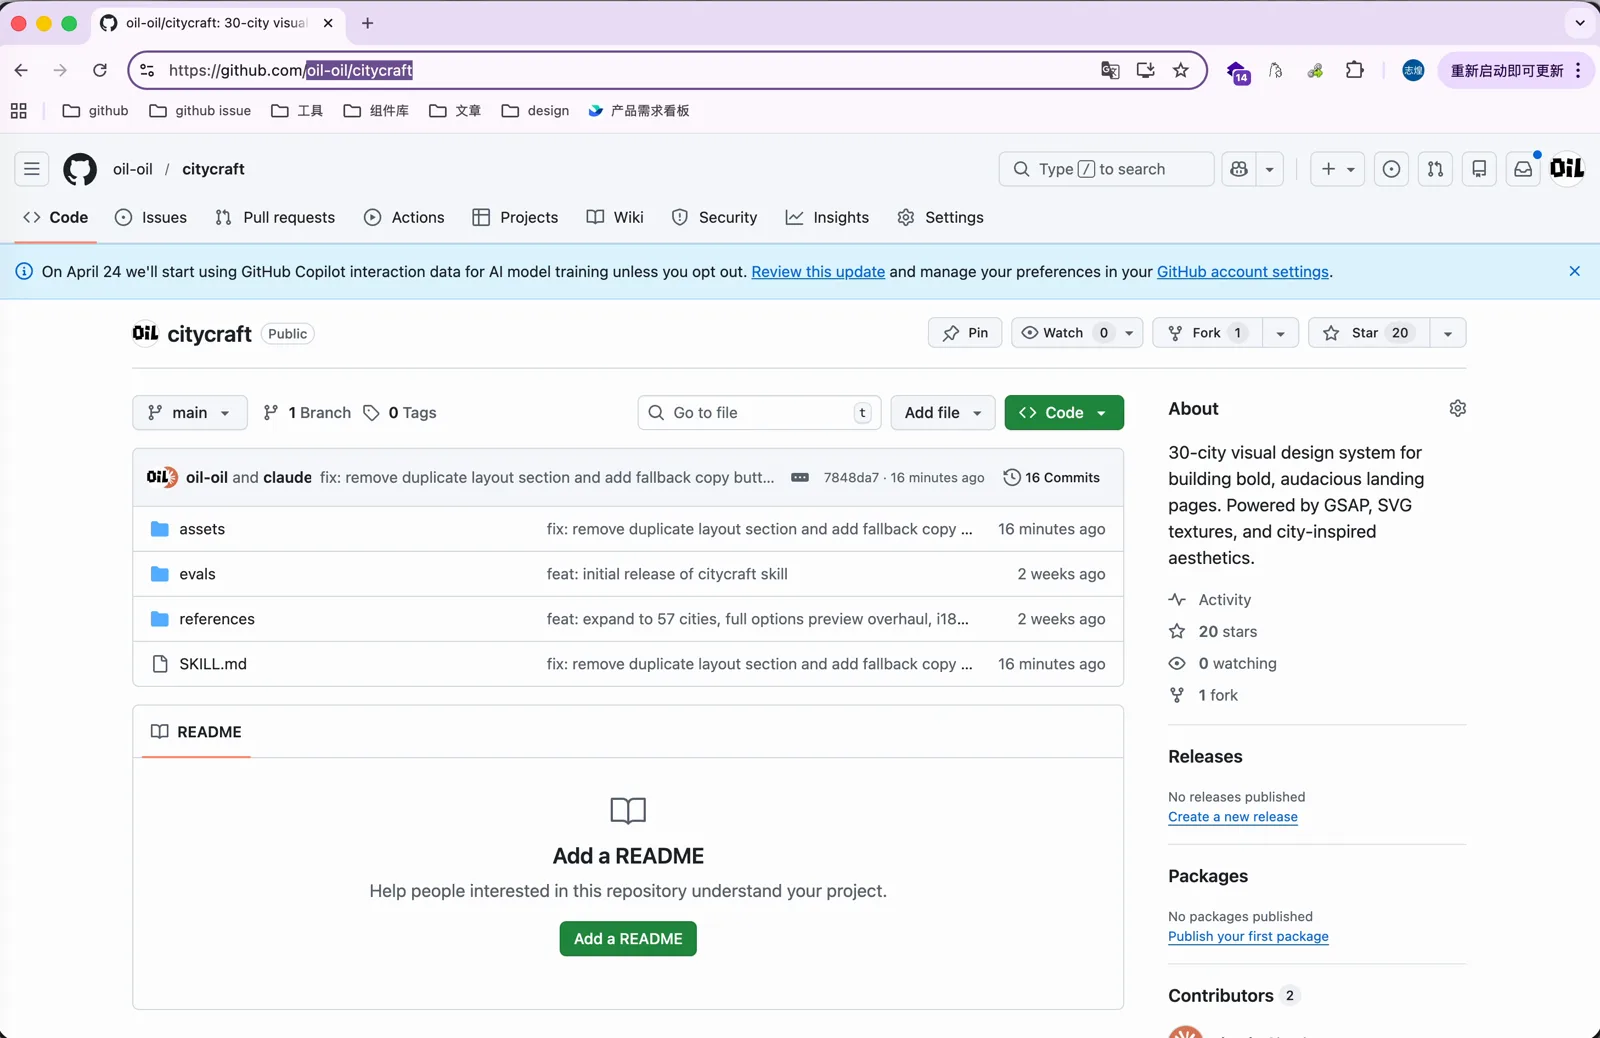This screenshot has height=1038, width=1600.
Task: Bookmark this page with the star icon
Action: (x=1181, y=70)
